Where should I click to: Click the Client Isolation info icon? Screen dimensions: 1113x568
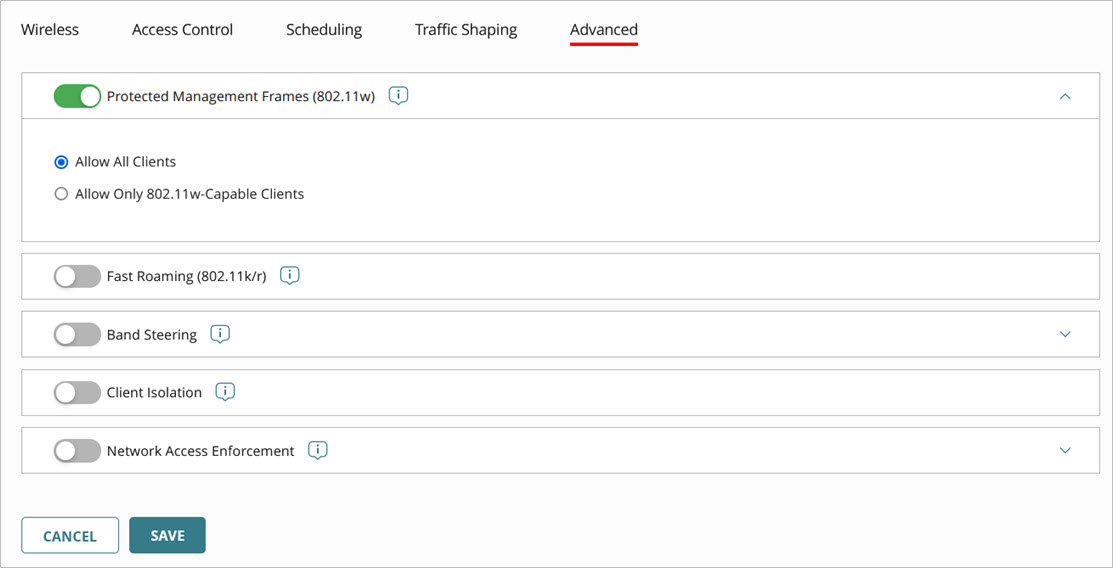(225, 392)
